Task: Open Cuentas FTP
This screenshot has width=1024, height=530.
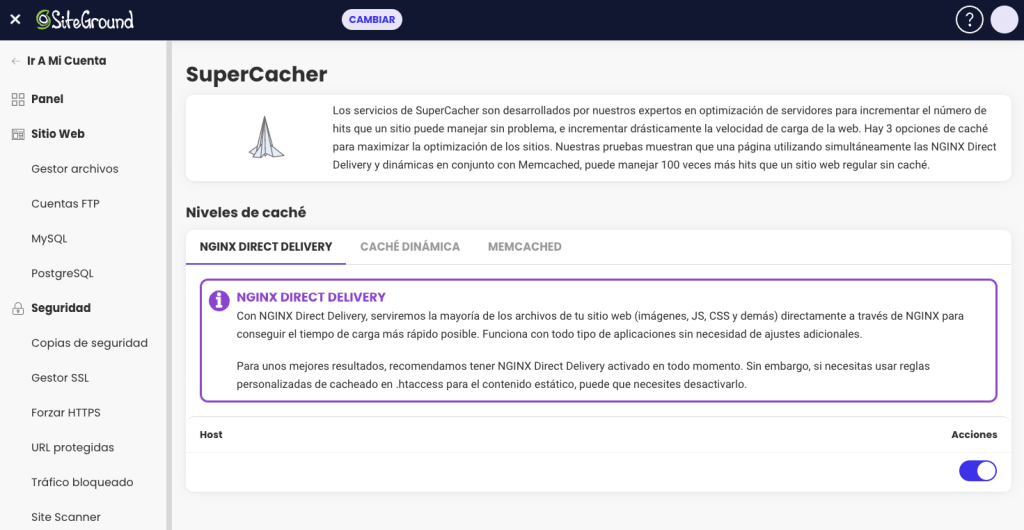Action: [x=65, y=204]
